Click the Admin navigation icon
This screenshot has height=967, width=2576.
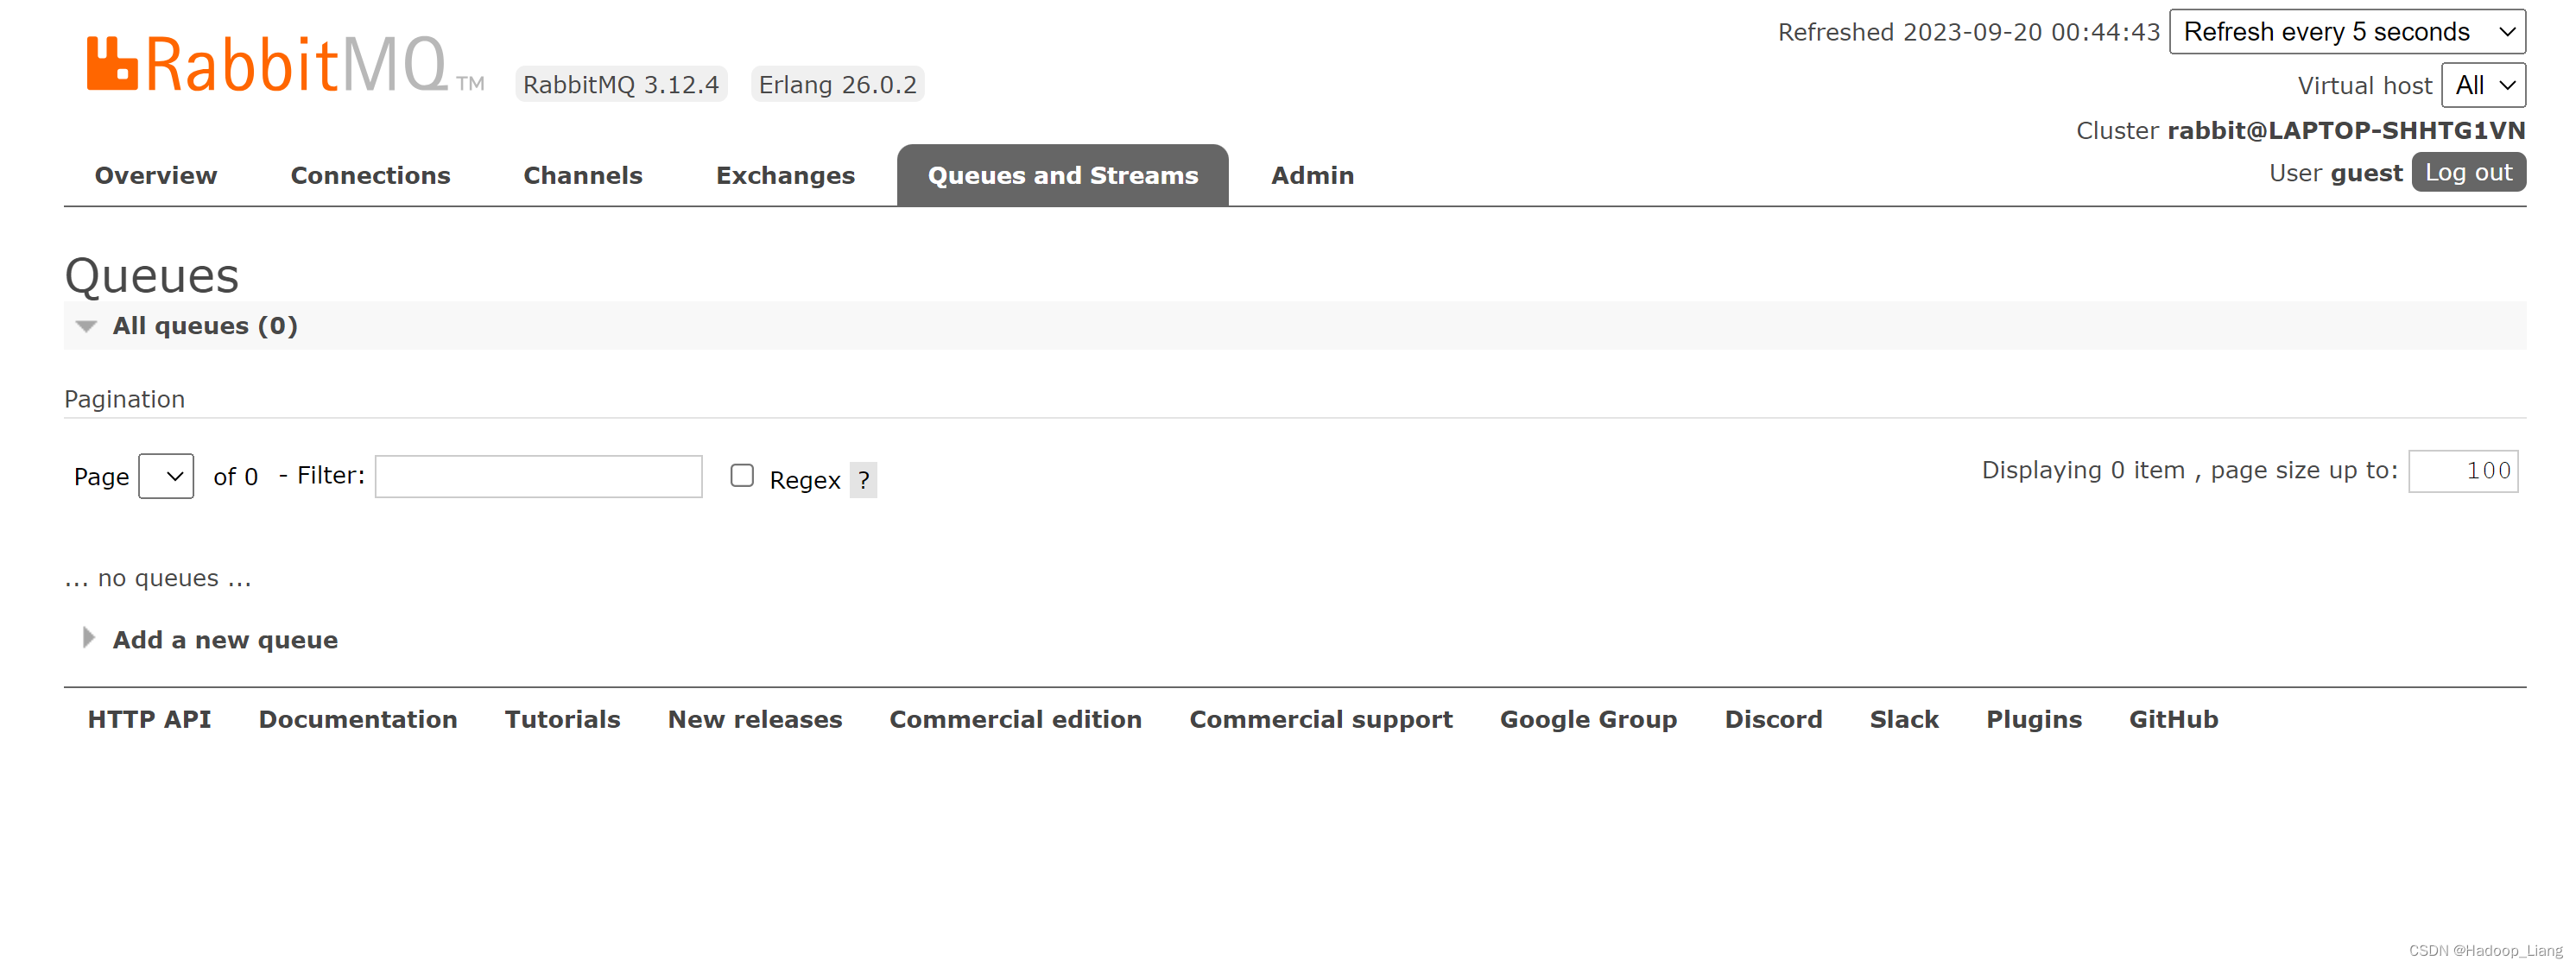(1313, 175)
